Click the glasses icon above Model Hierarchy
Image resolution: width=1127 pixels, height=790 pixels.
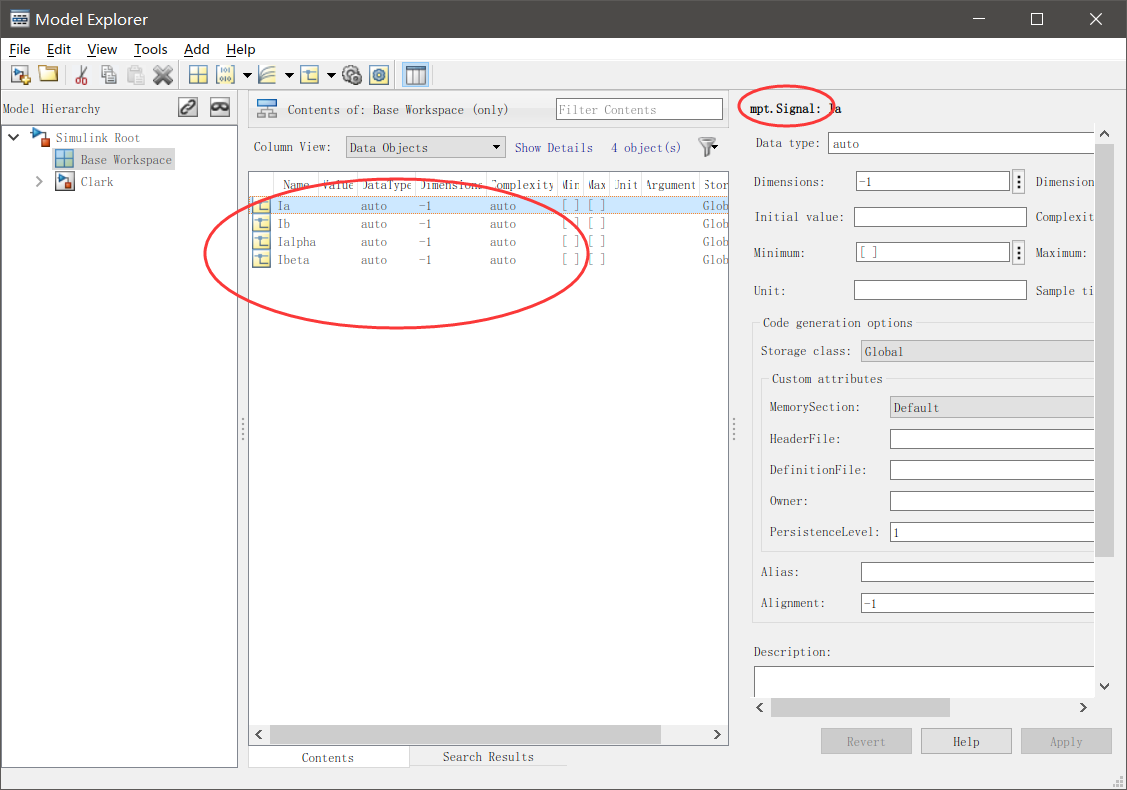click(219, 107)
